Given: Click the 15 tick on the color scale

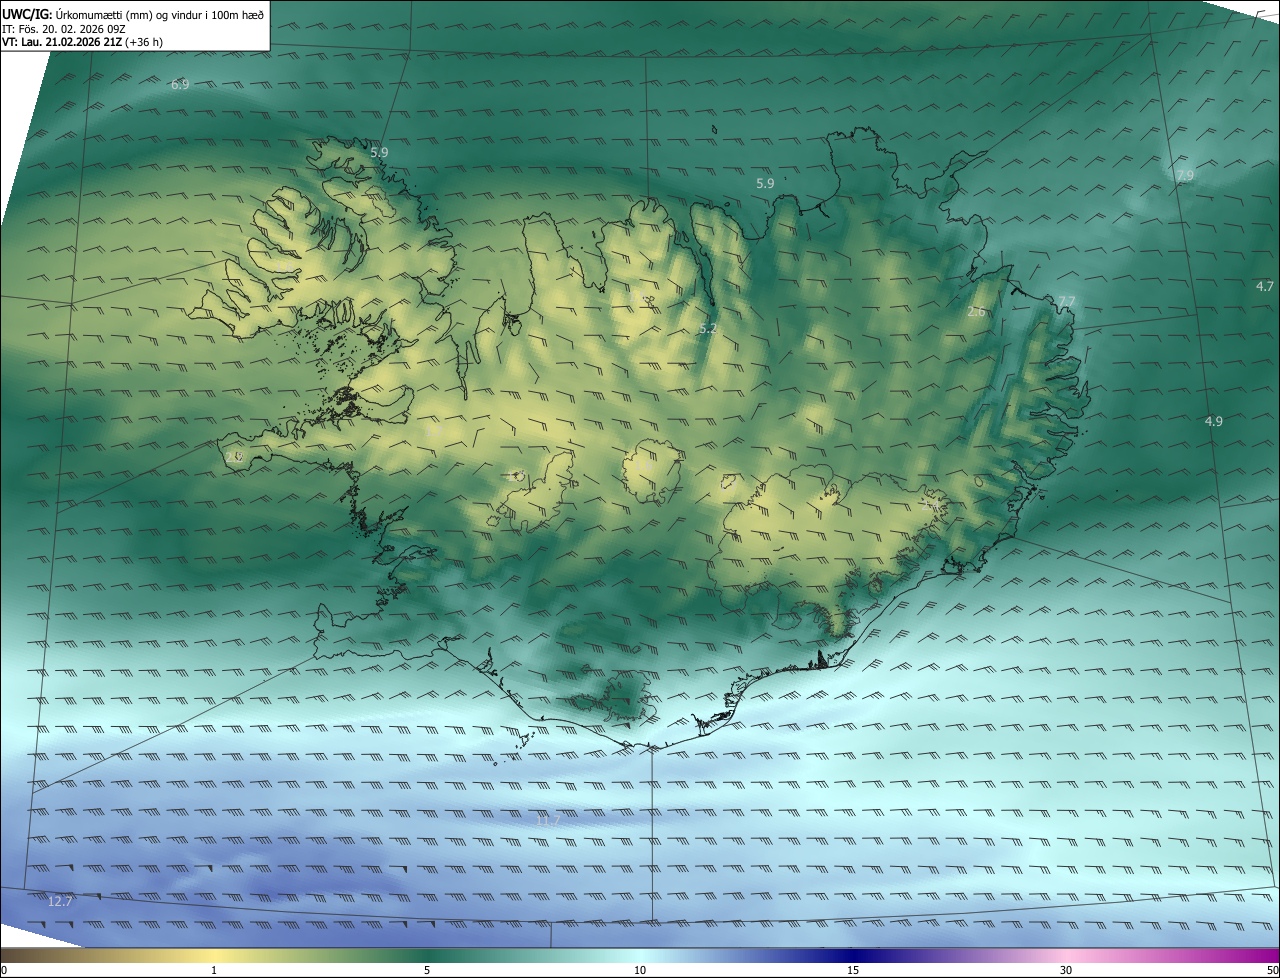Looking at the screenshot, I should (852, 970).
